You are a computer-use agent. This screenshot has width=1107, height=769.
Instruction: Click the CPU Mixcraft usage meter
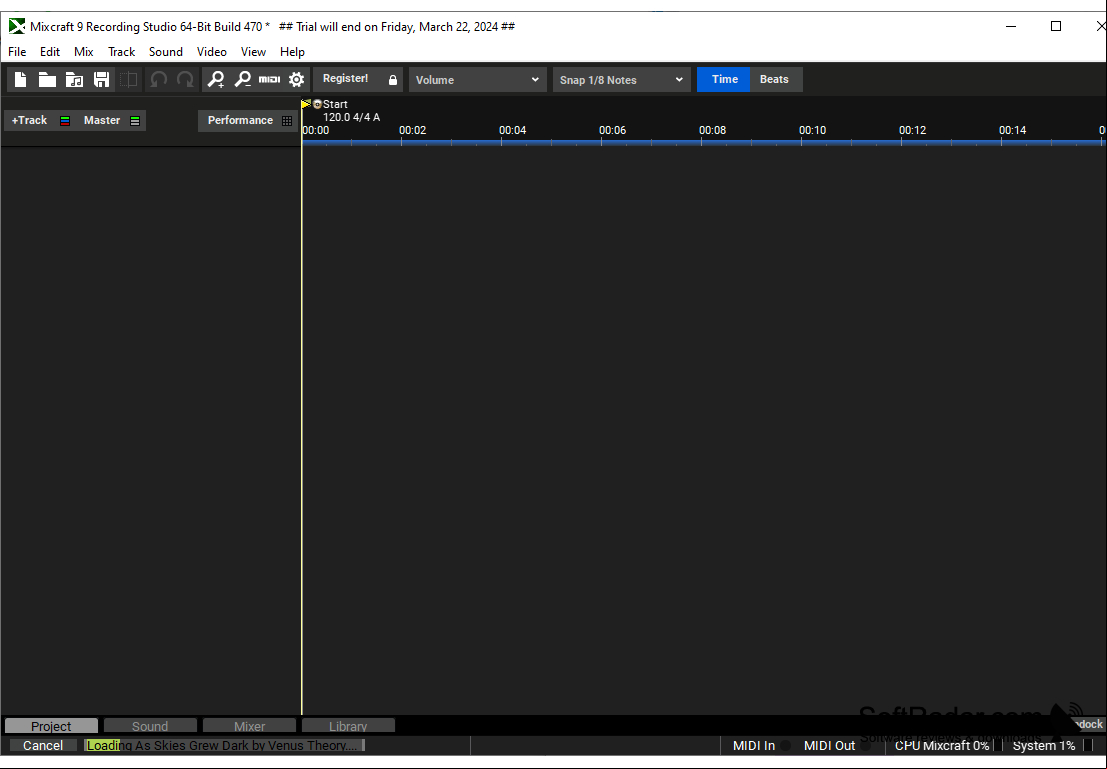pyautogui.click(x=996, y=746)
